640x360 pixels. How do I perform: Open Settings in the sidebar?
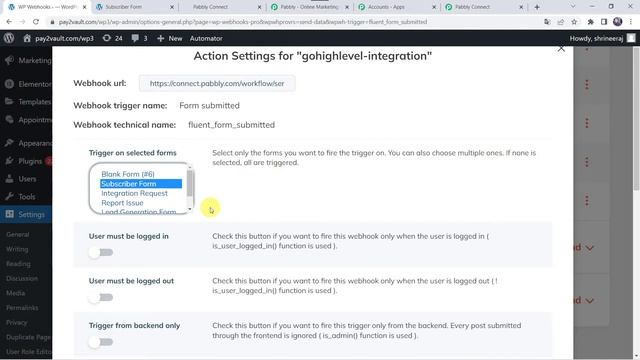(26, 214)
